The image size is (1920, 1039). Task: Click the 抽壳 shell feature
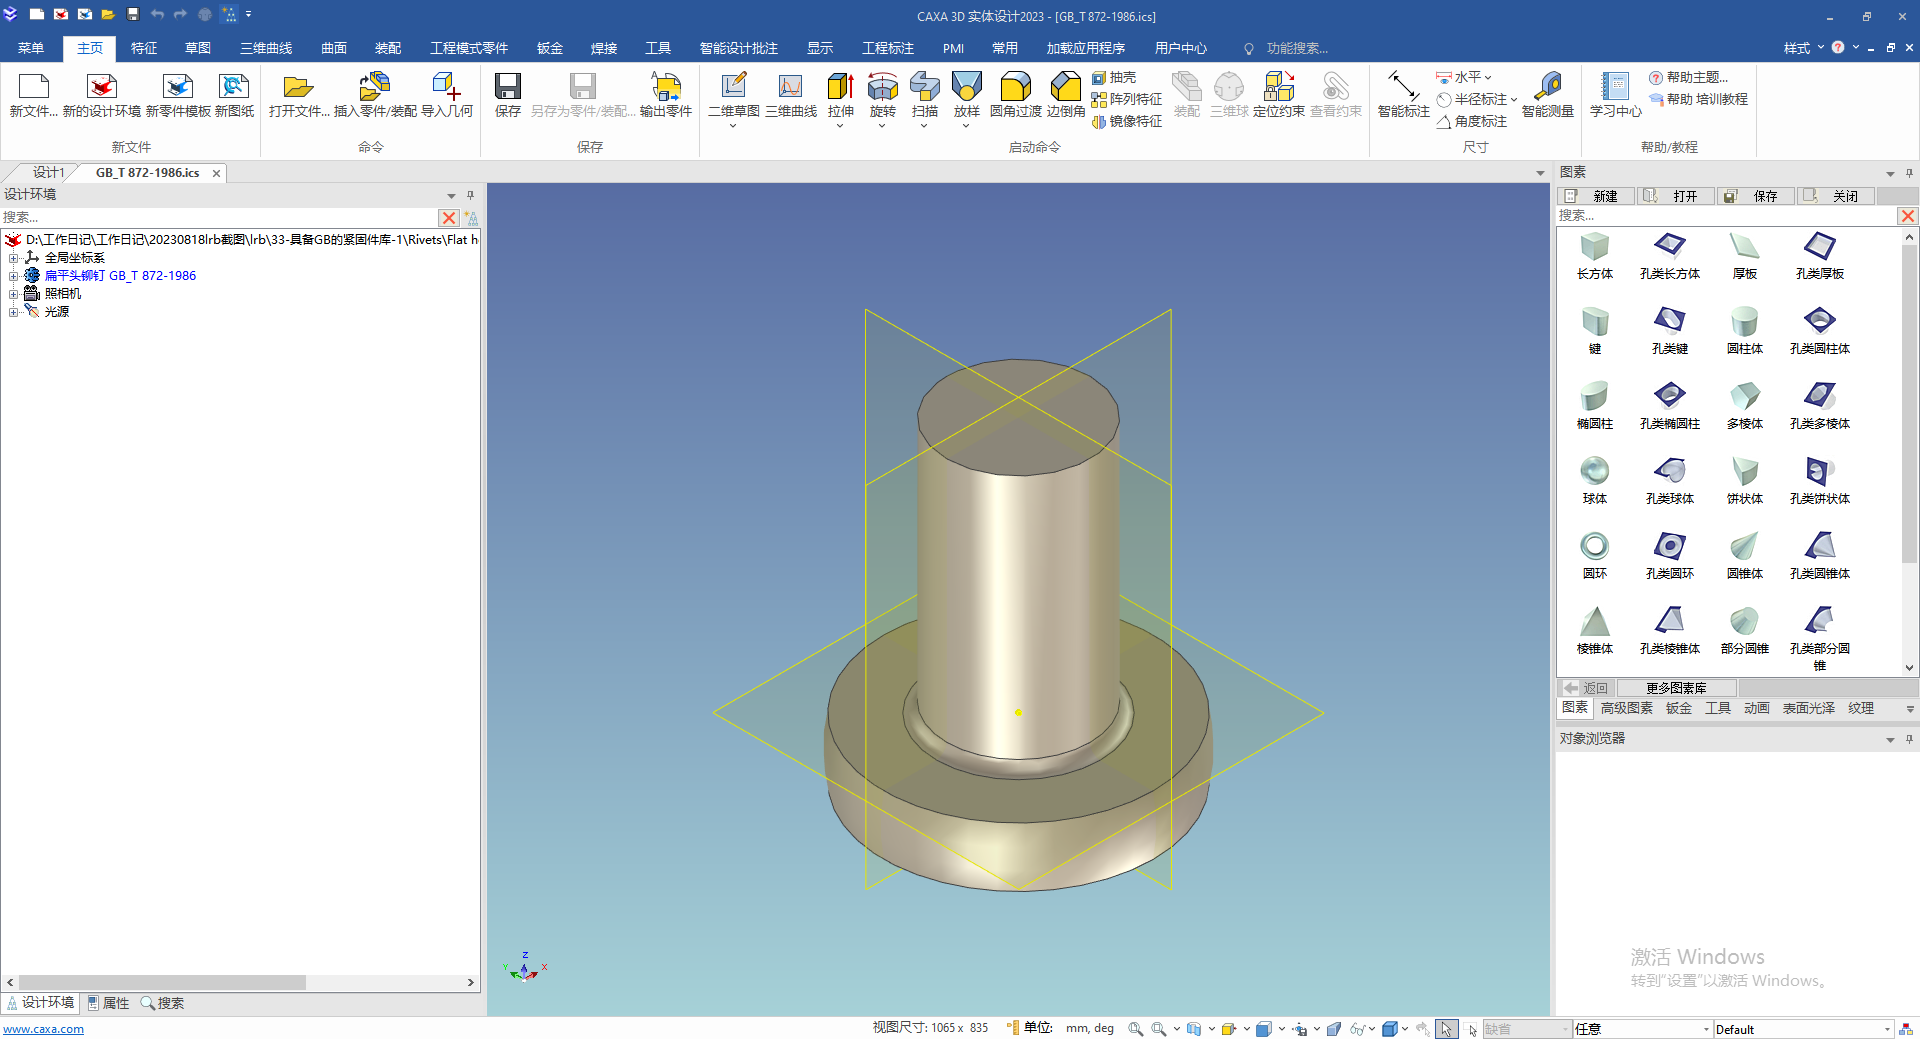click(1113, 77)
